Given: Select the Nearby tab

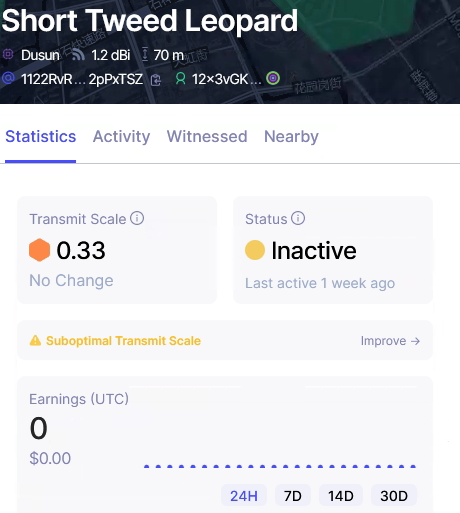Looking at the screenshot, I should click(291, 137).
